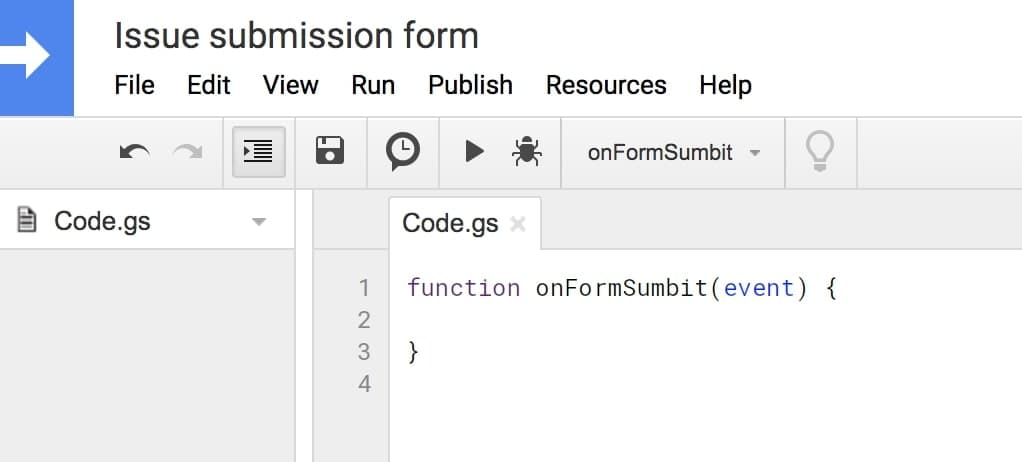Save the script with floppy icon
This screenshot has width=1022, height=462.
point(330,151)
